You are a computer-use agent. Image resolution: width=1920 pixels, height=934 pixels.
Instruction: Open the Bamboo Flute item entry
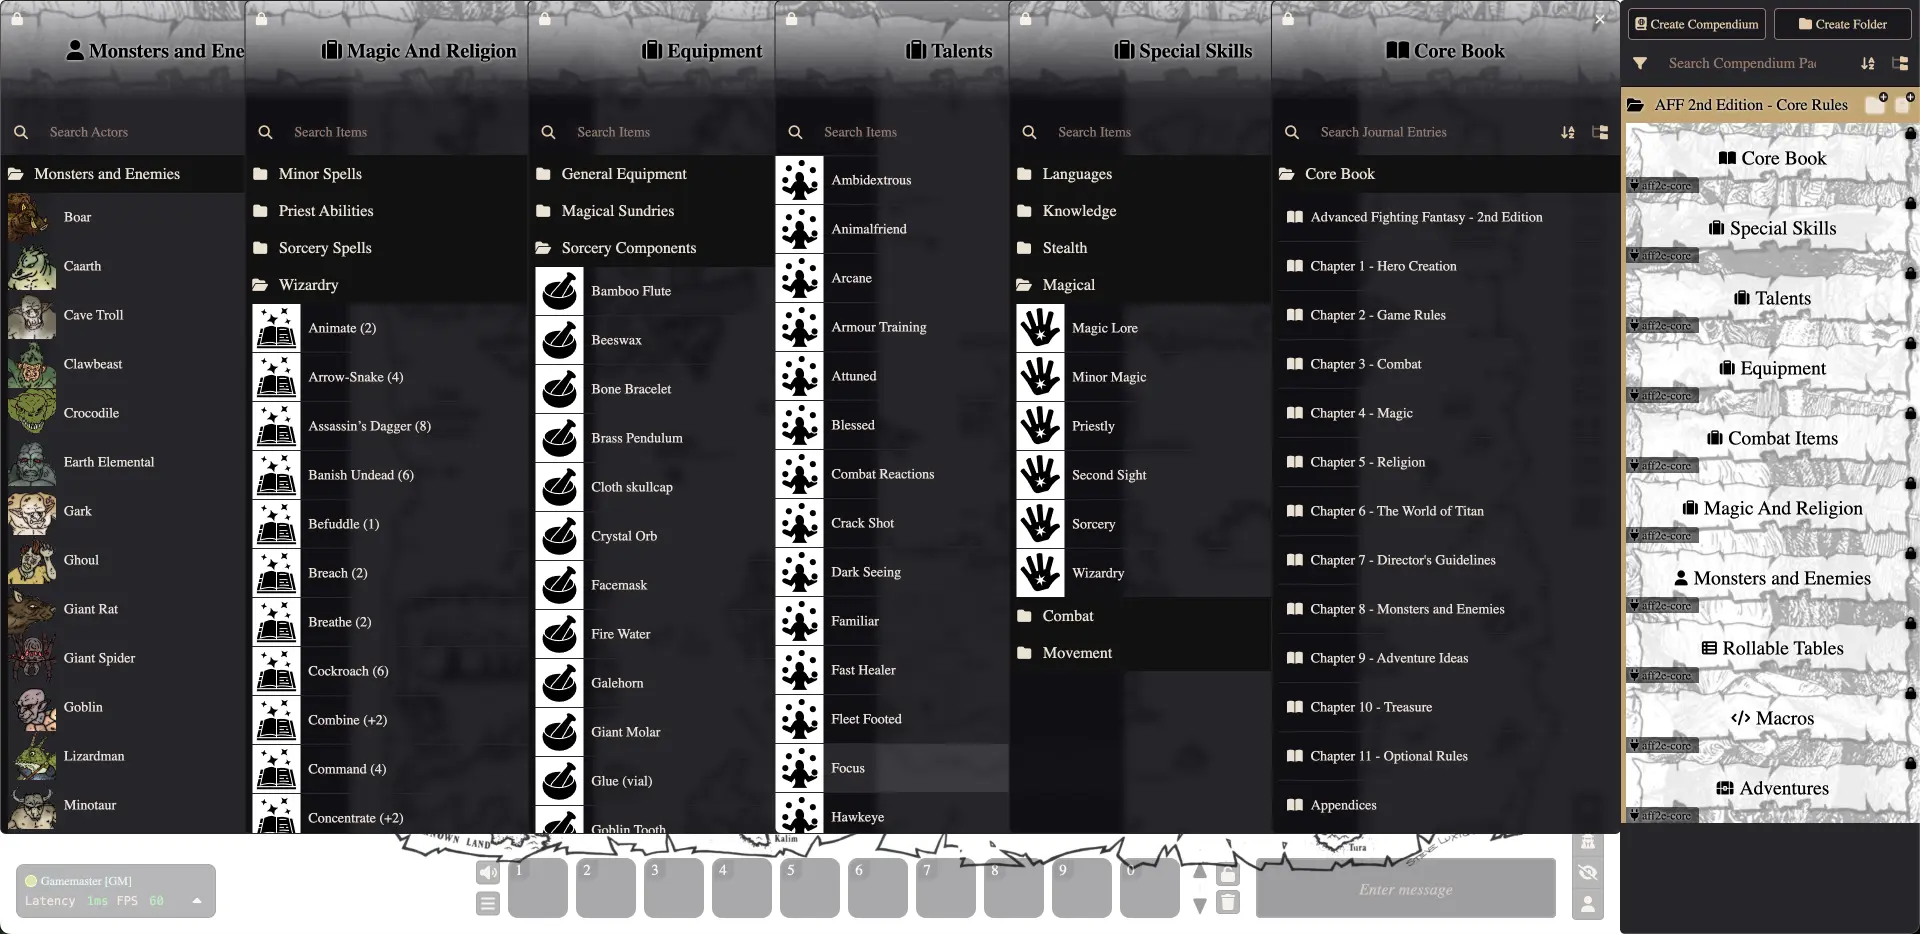click(x=630, y=291)
